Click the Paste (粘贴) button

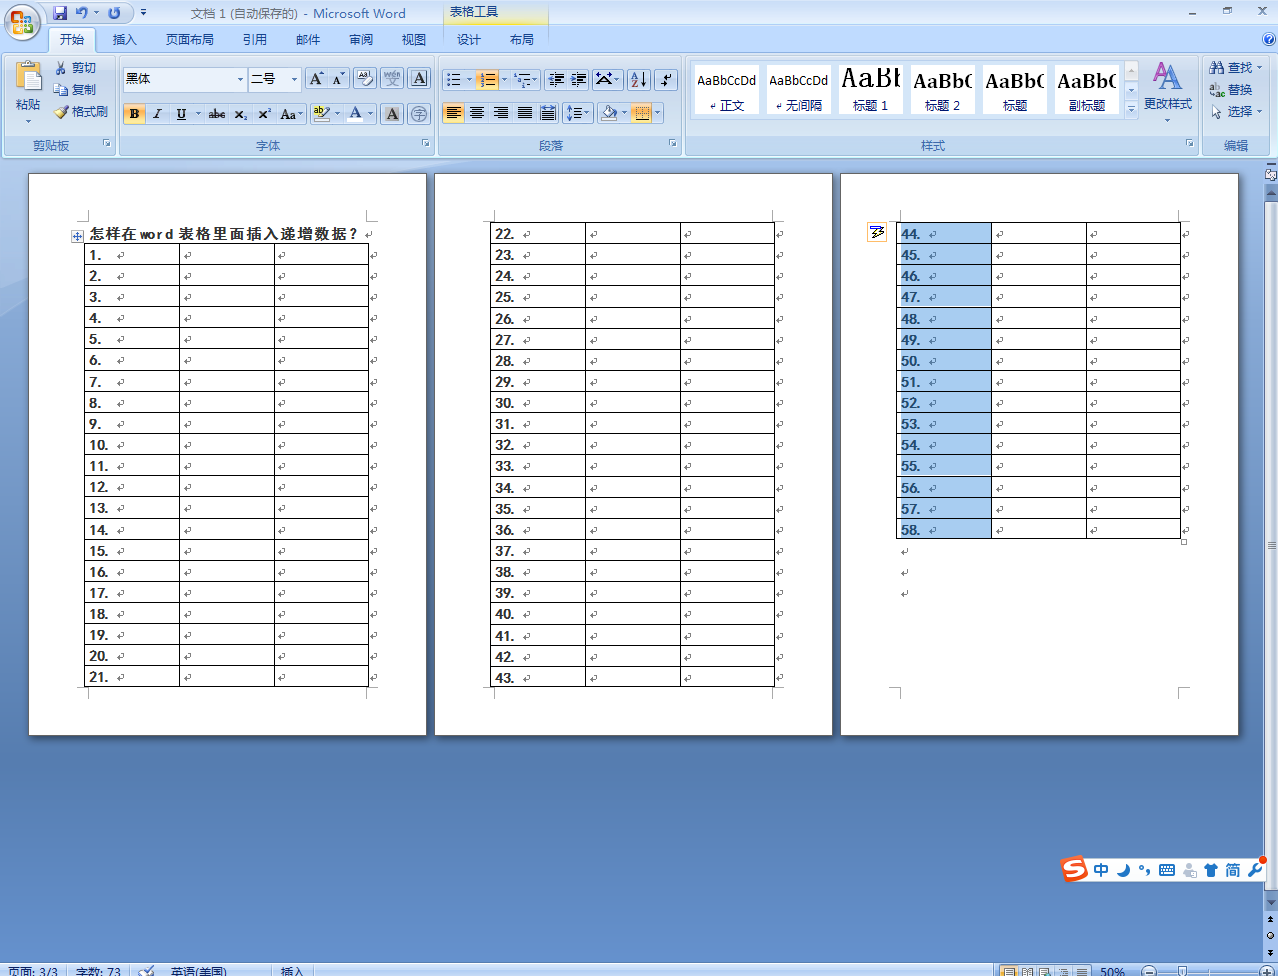[x=28, y=91]
